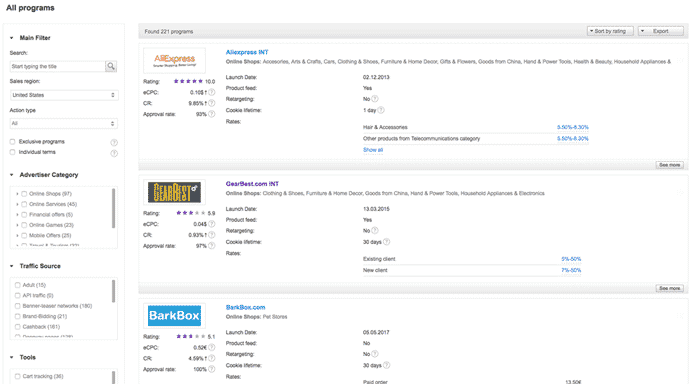Click Approval rate help icon for BarkBox
700x384 pixels.
coord(212,369)
